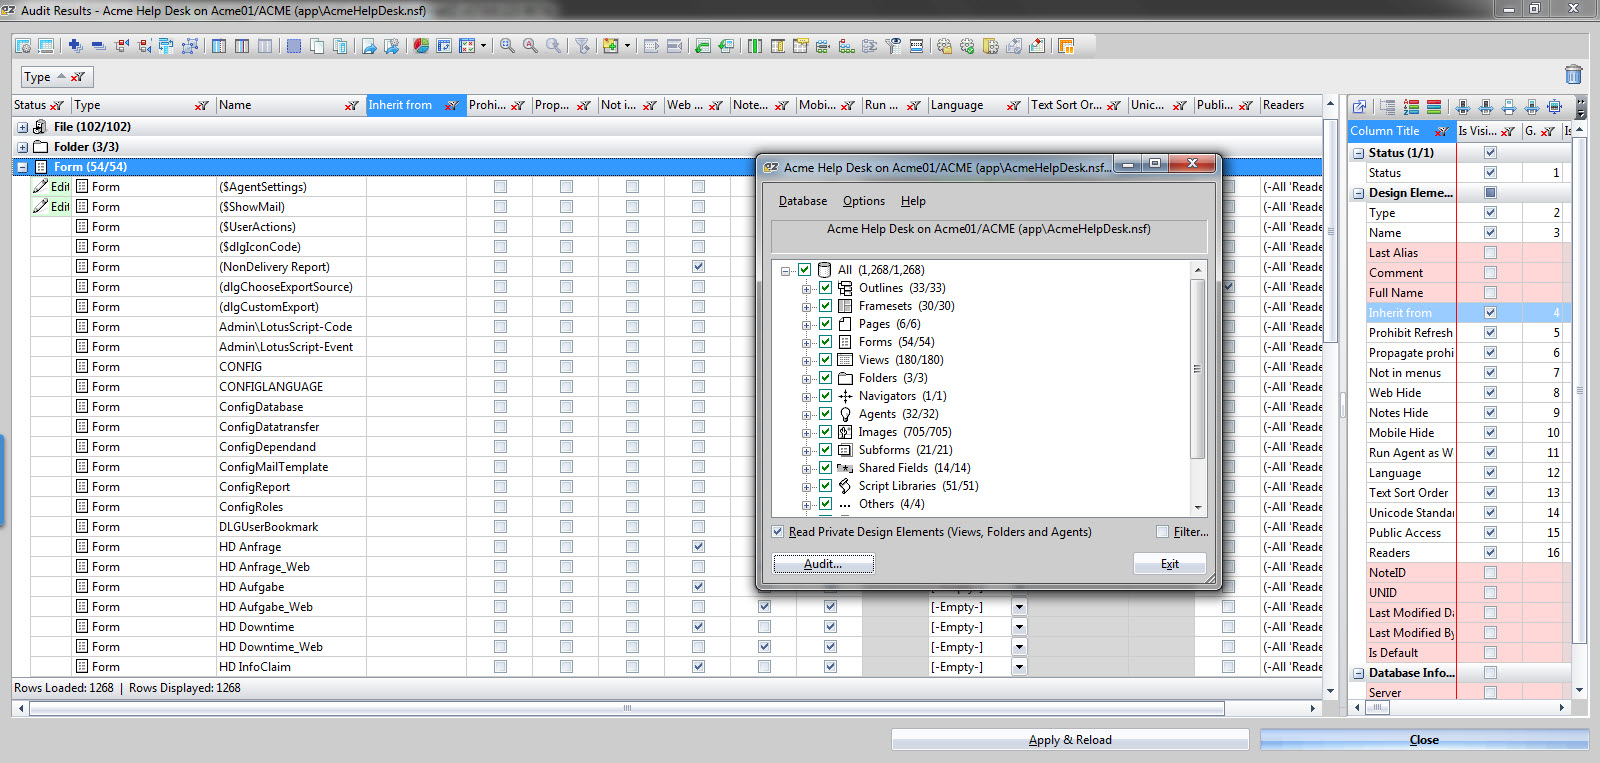
Task: Click the trash bin icon
Action: 1573,75
